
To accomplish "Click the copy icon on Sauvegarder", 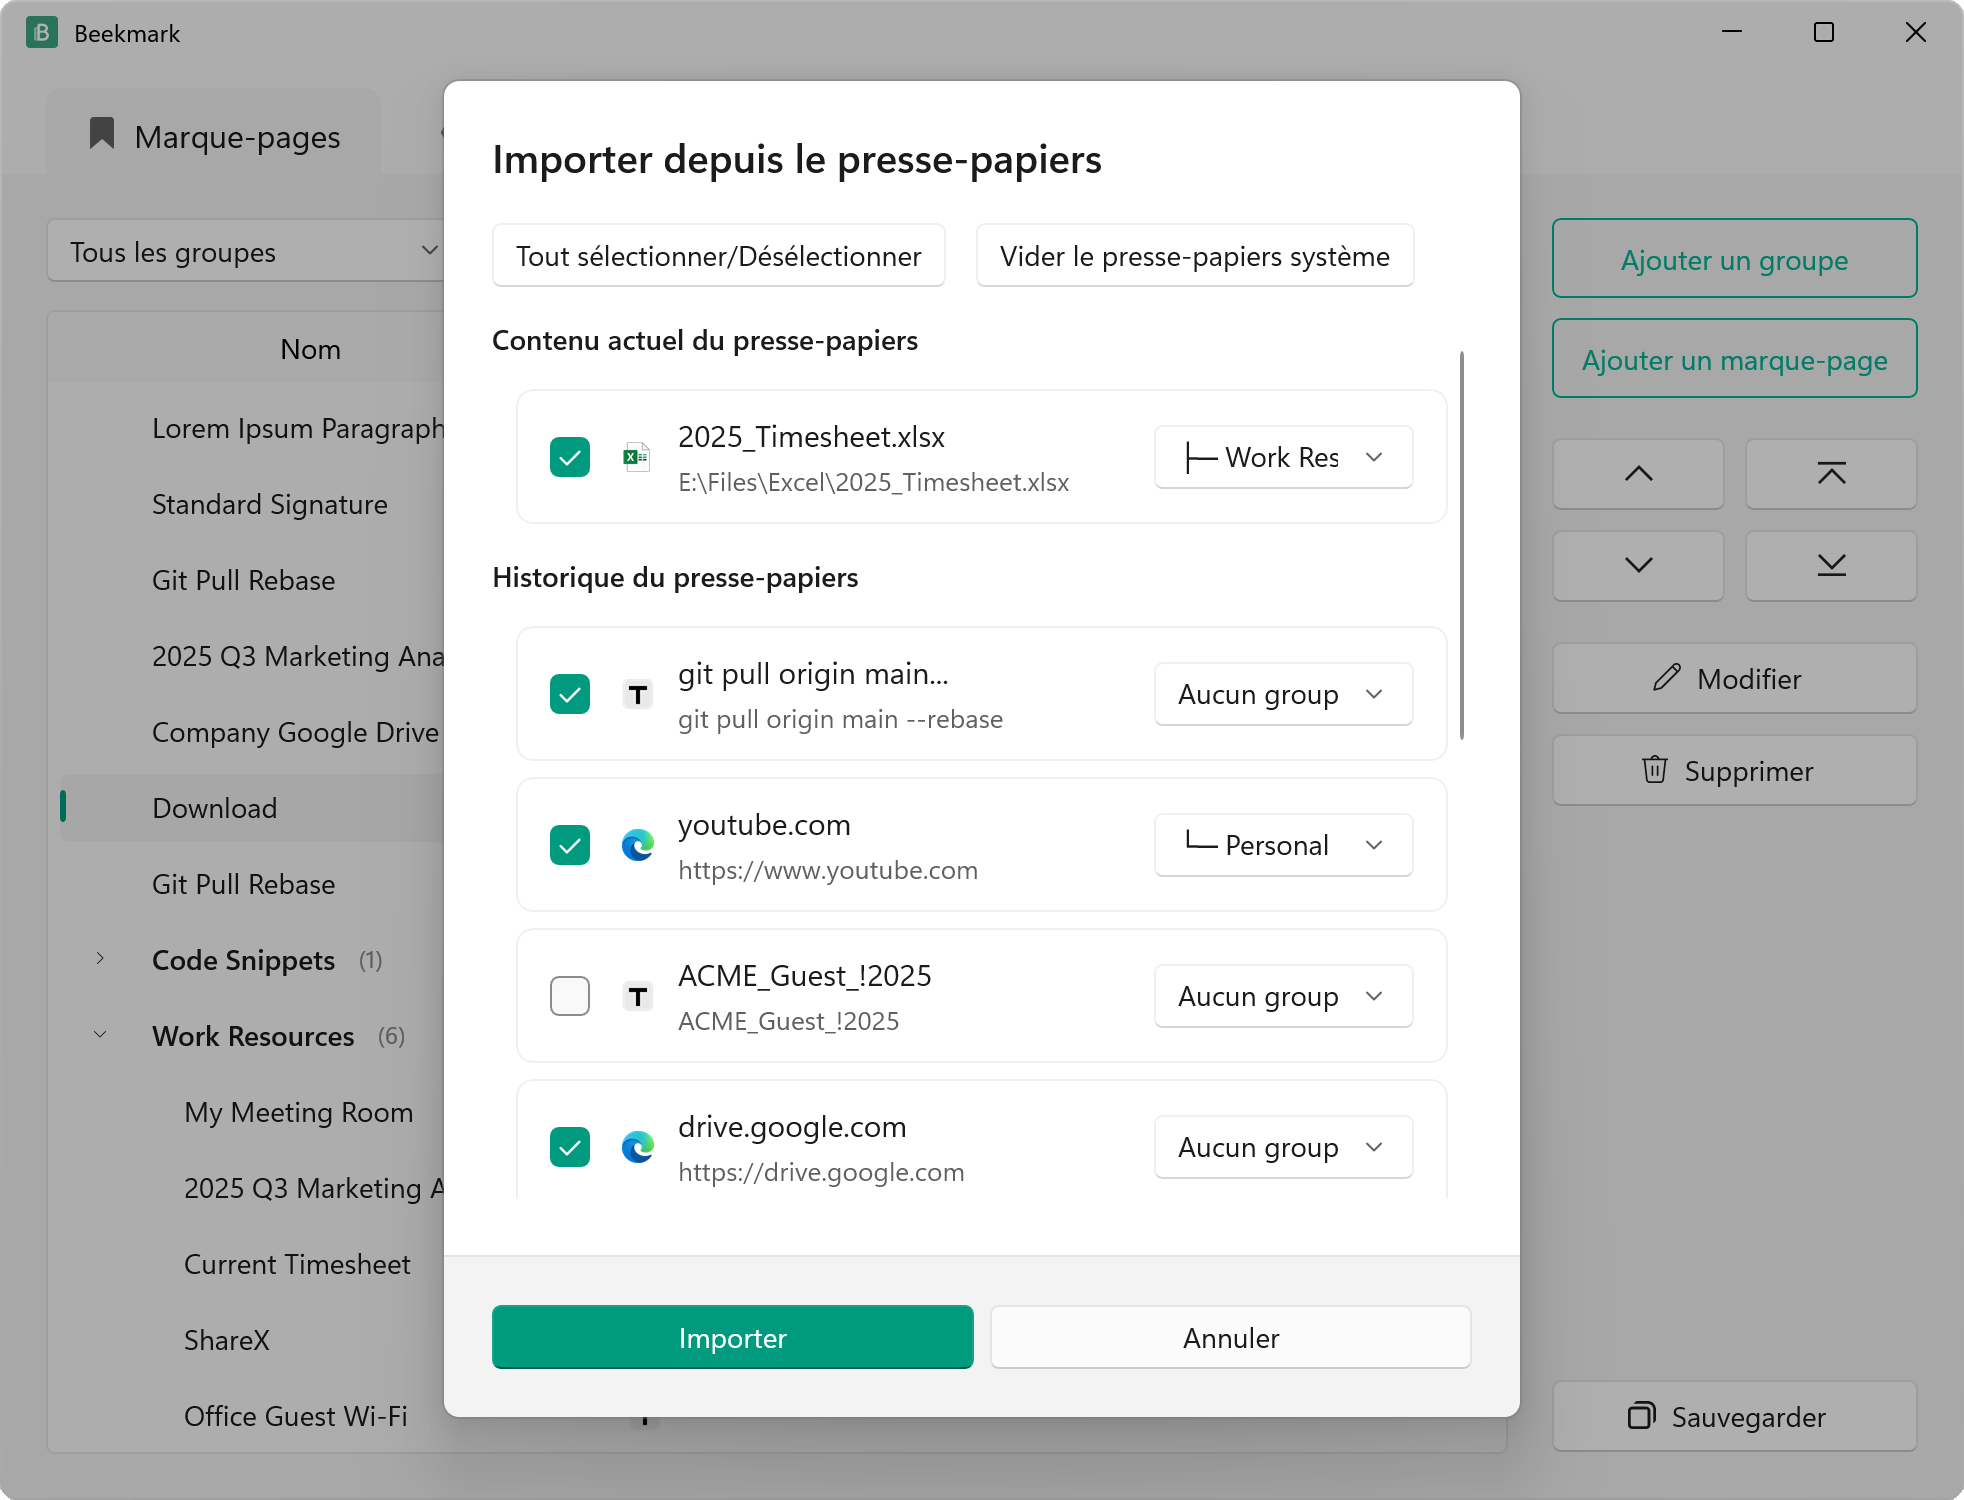I will (1641, 1416).
